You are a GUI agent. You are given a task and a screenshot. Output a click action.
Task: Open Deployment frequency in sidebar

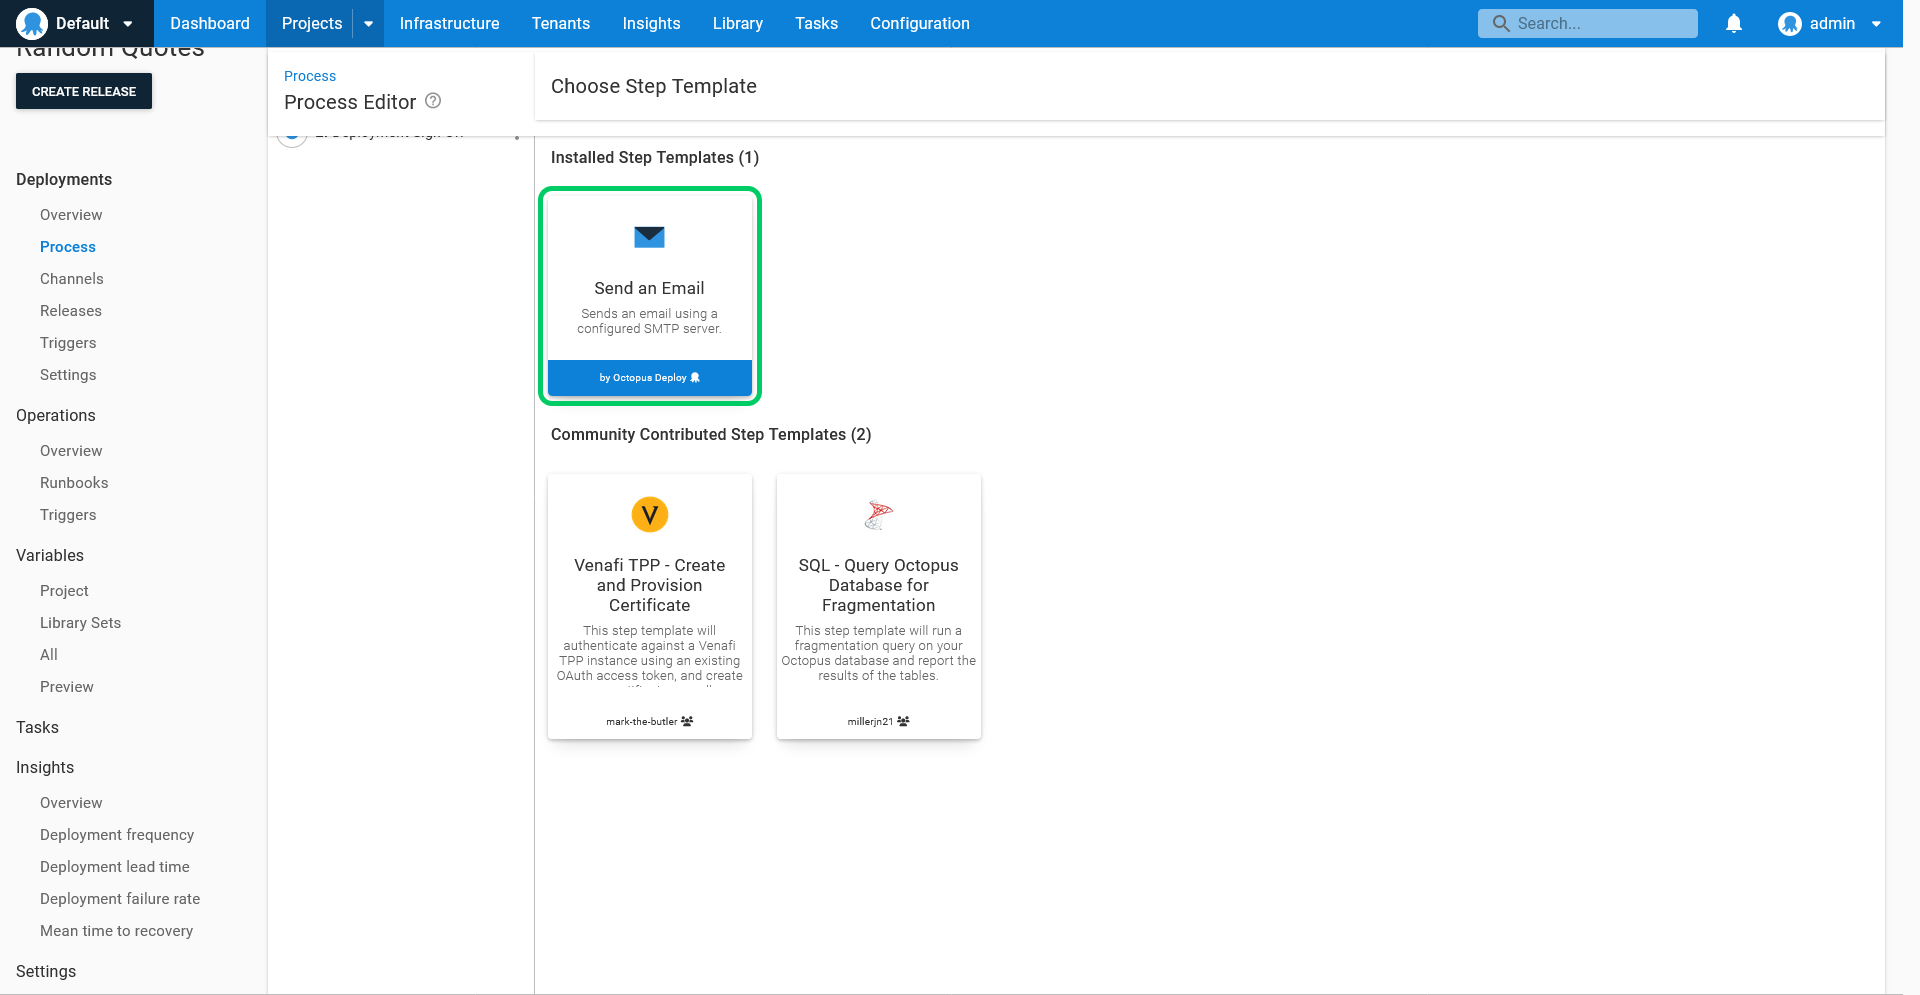[x=117, y=835]
